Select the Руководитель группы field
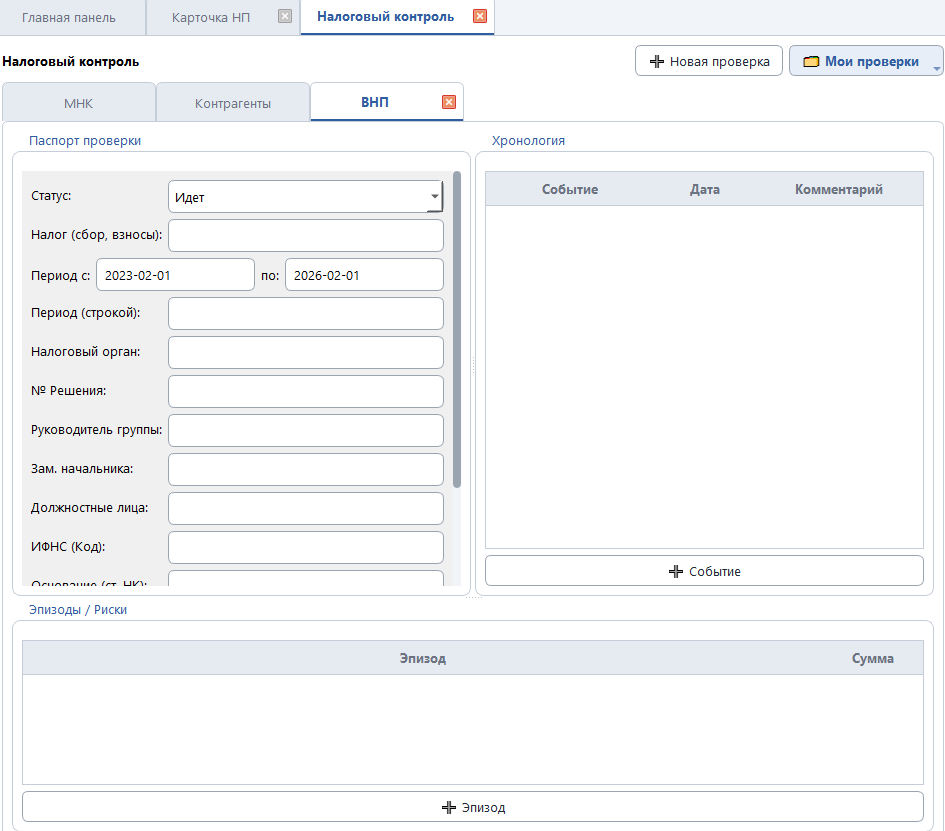945x831 pixels. tap(305, 430)
